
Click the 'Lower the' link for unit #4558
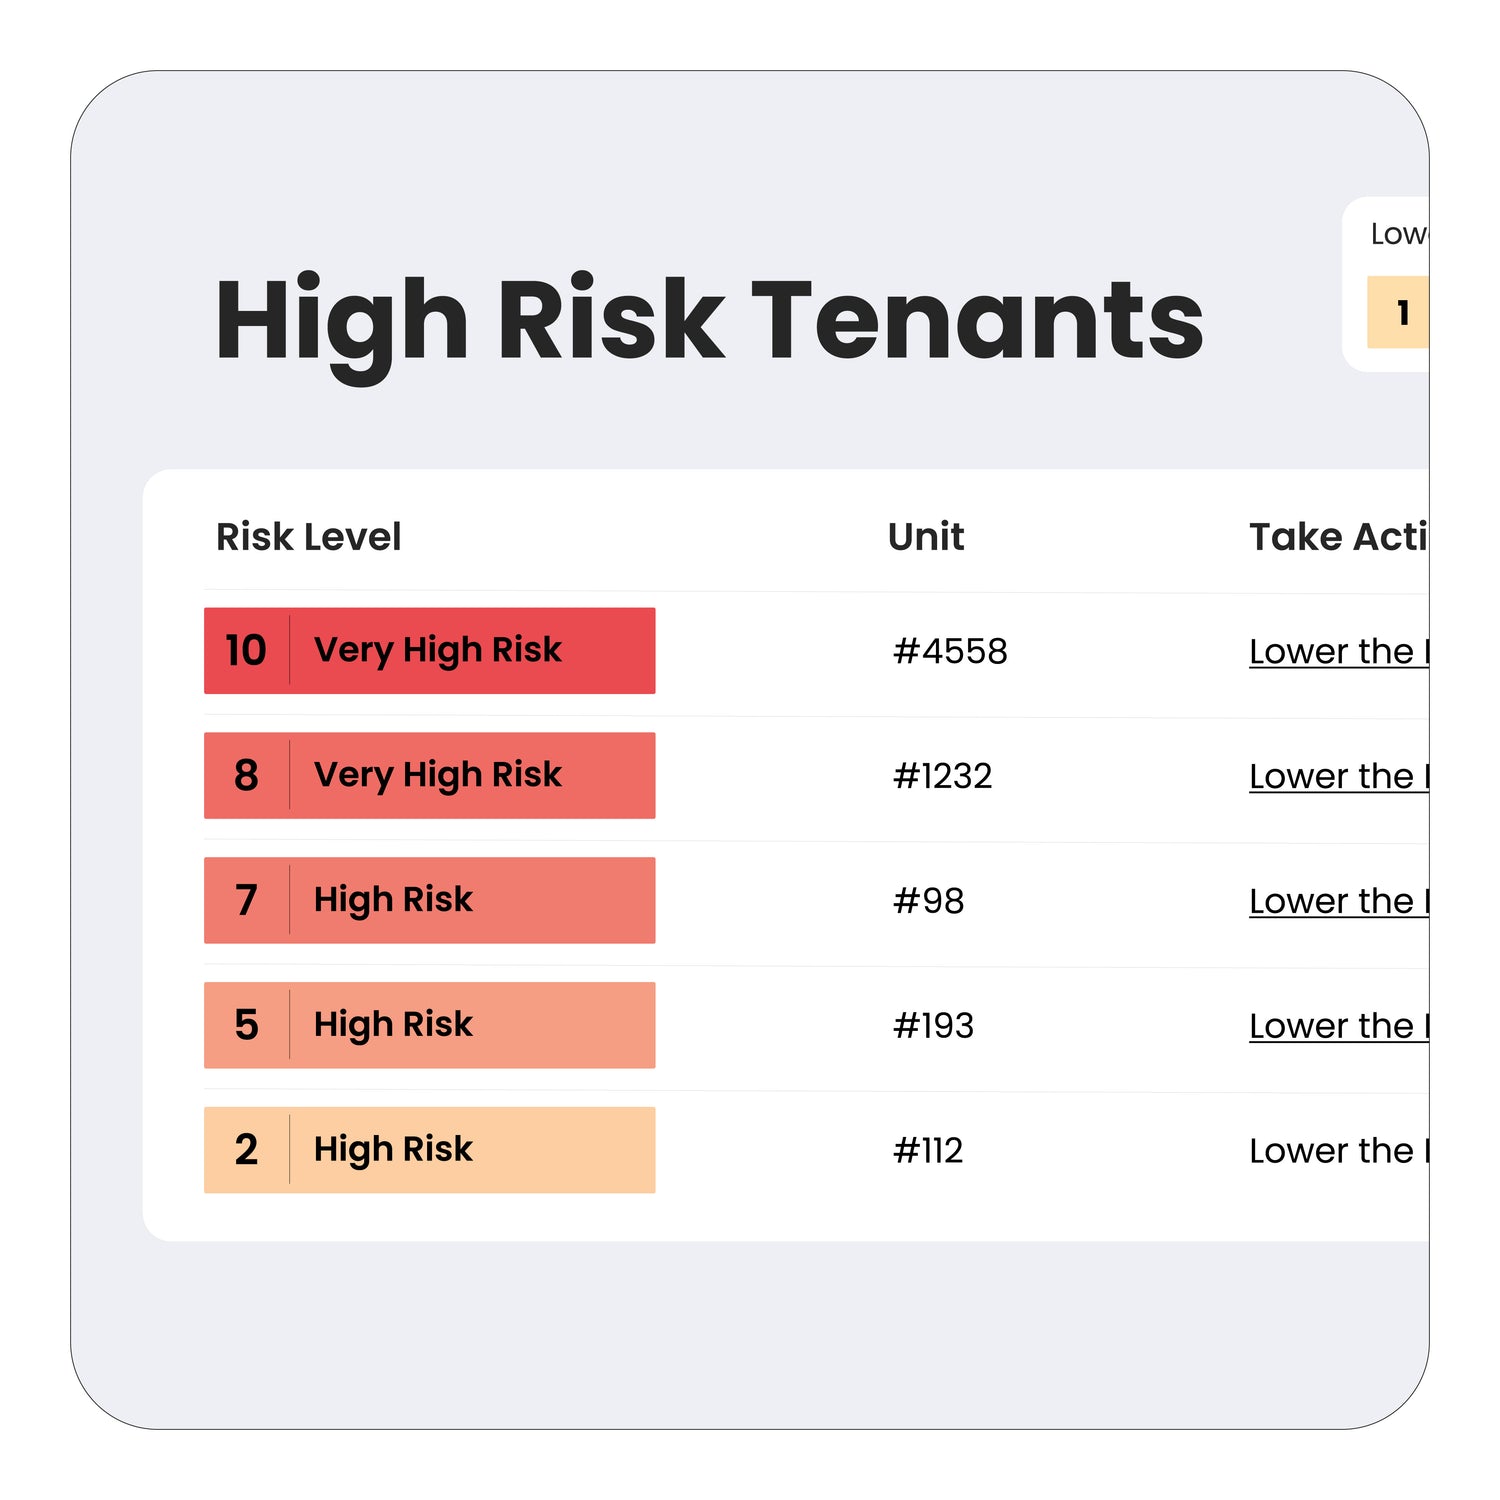pos(1338,652)
